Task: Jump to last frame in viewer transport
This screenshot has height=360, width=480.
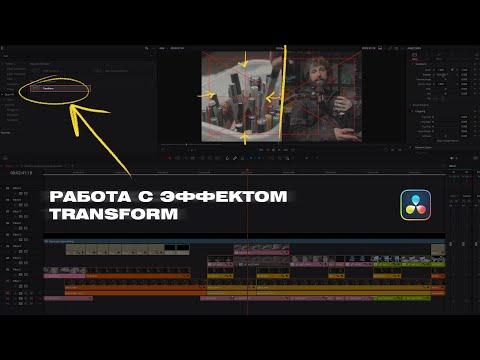Action: pos(286,150)
